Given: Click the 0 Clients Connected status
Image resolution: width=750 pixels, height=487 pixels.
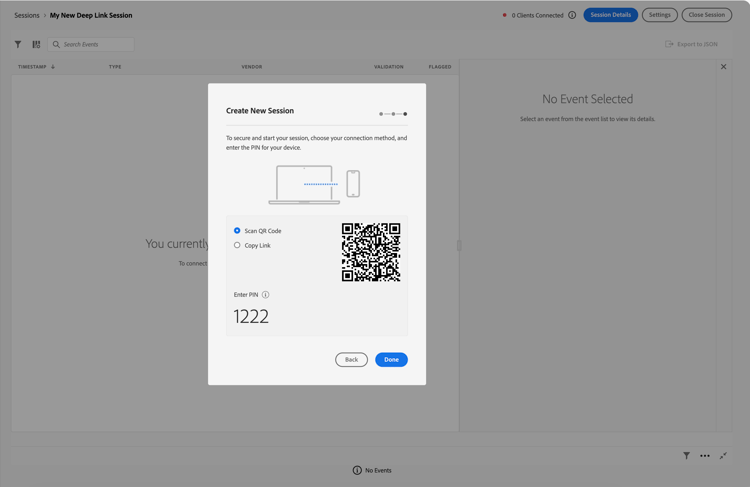Looking at the screenshot, I should [x=537, y=15].
